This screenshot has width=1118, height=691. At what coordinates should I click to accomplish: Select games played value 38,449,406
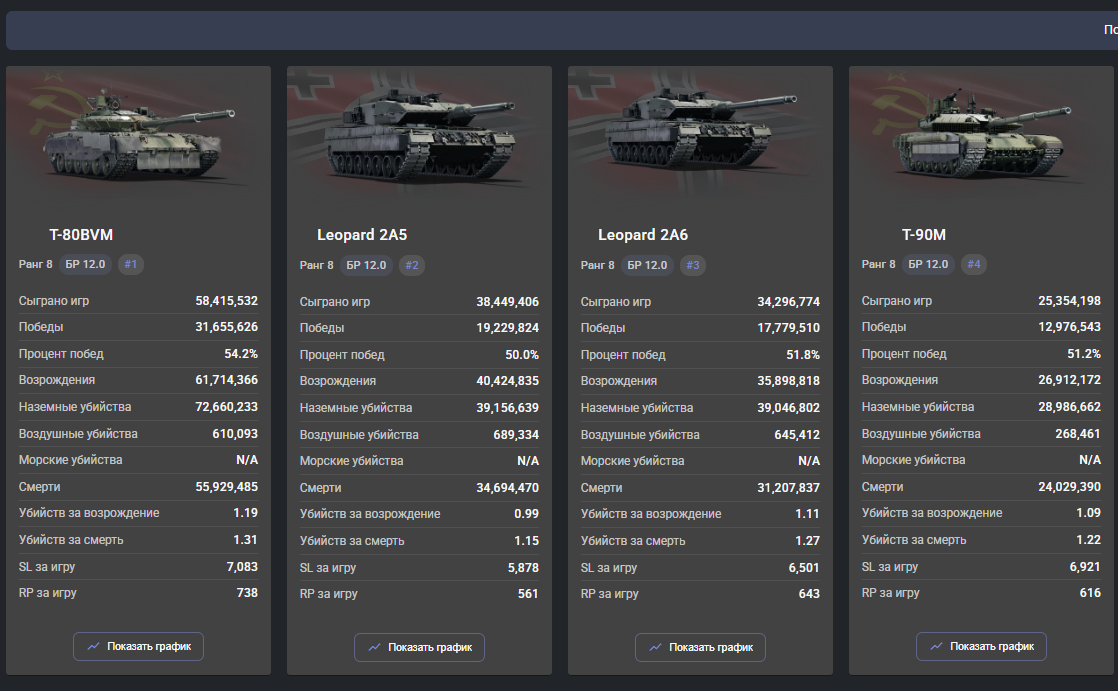click(508, 302)
